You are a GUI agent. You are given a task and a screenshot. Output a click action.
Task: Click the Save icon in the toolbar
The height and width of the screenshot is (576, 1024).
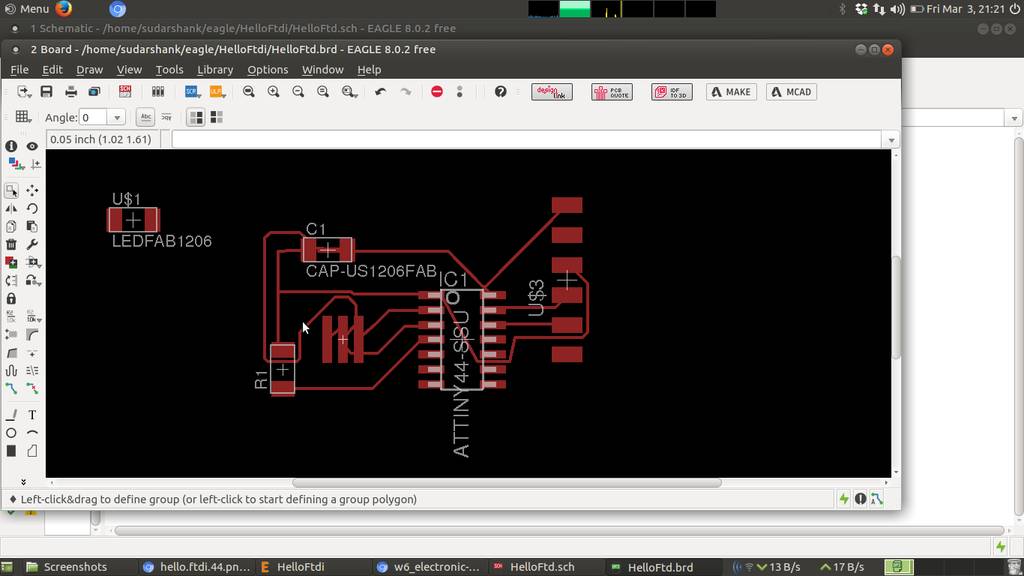(x=46, y=92)
